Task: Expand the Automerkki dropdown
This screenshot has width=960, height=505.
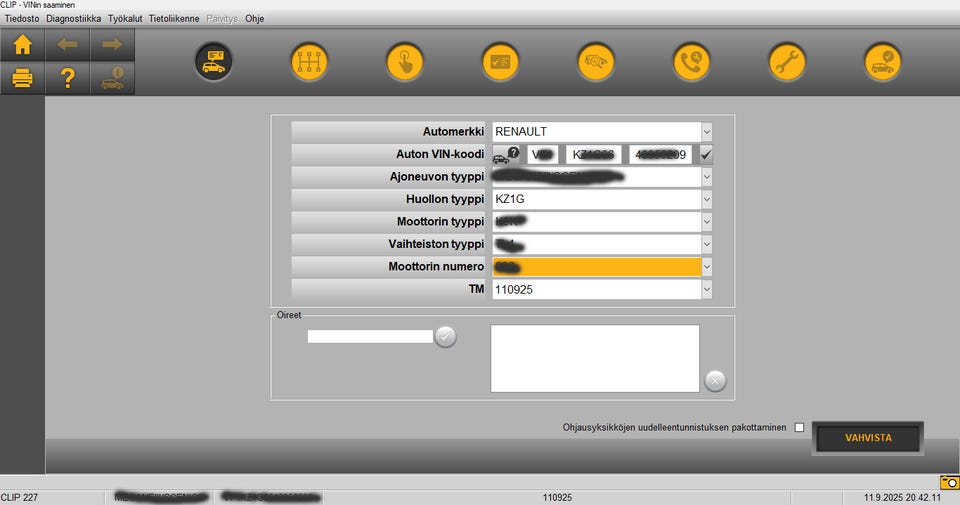Action: (707, 132)
